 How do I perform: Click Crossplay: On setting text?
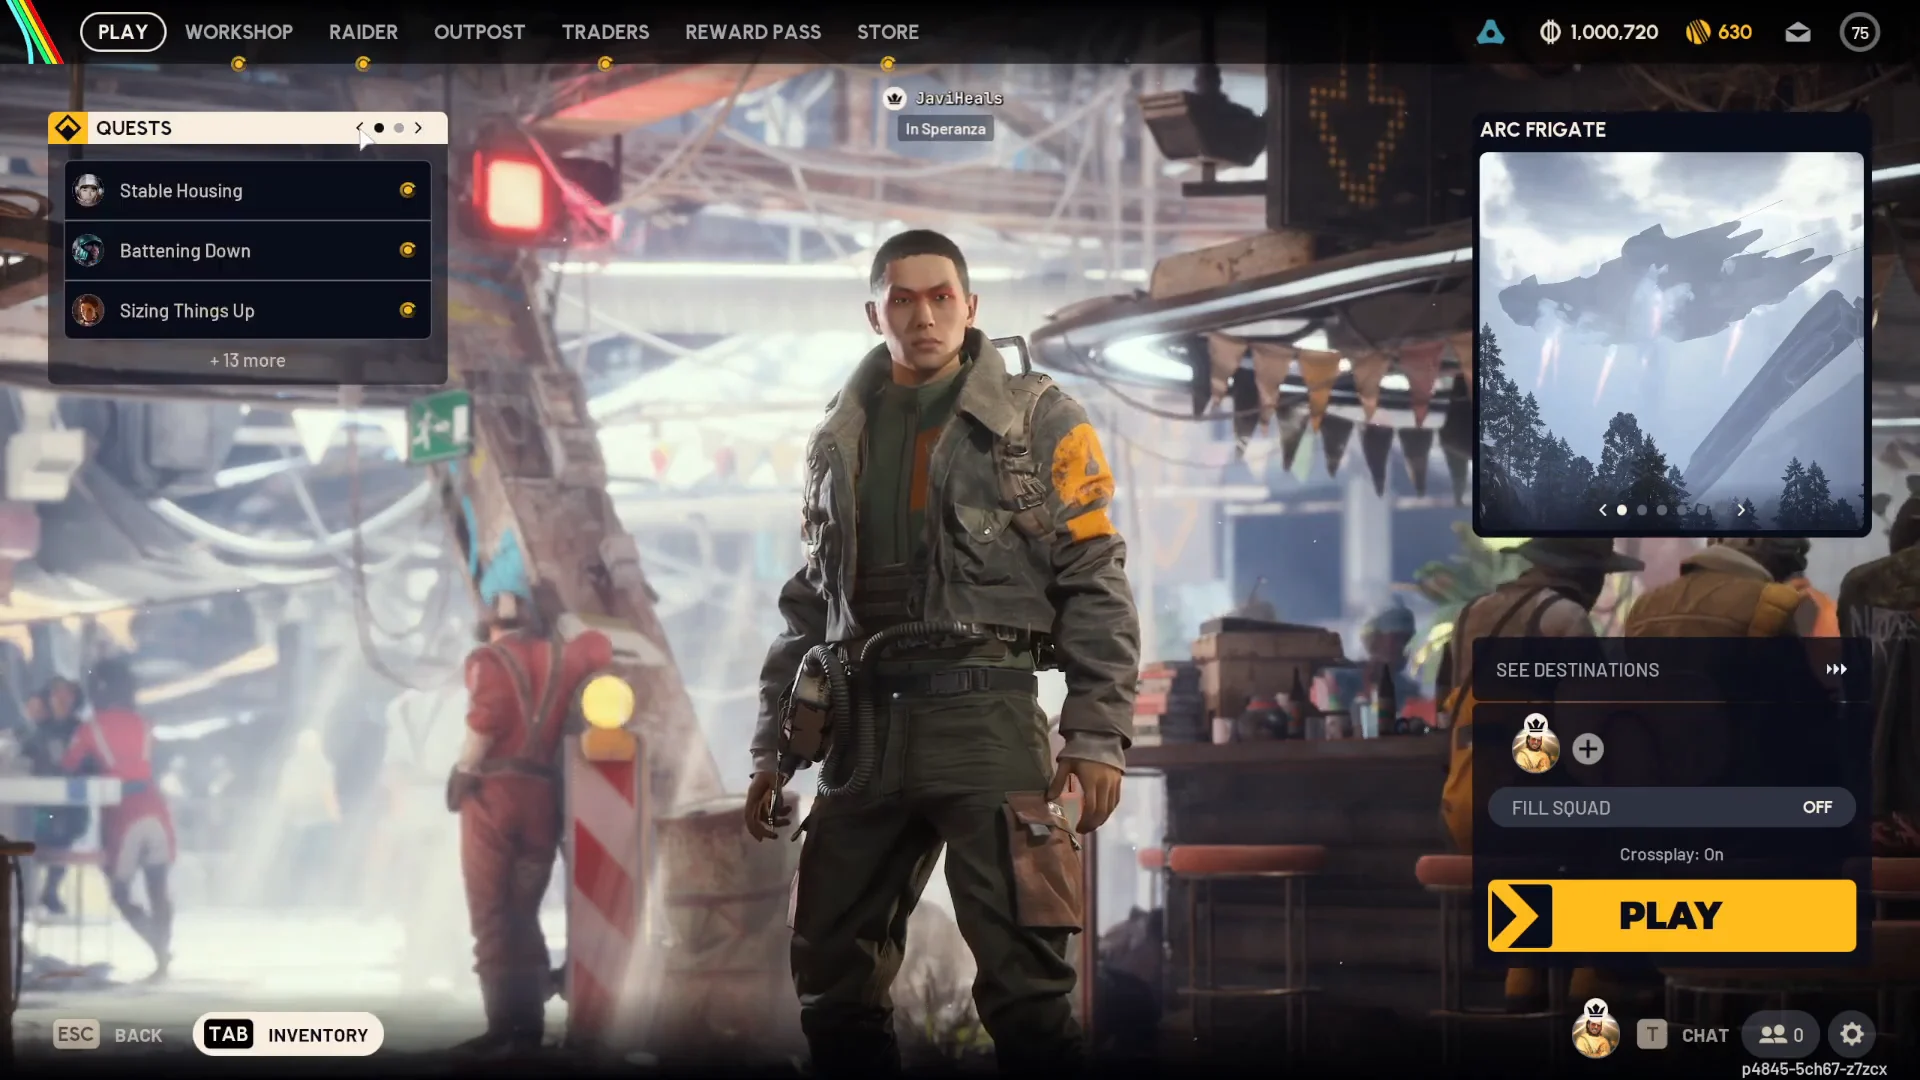[1671, 854]
